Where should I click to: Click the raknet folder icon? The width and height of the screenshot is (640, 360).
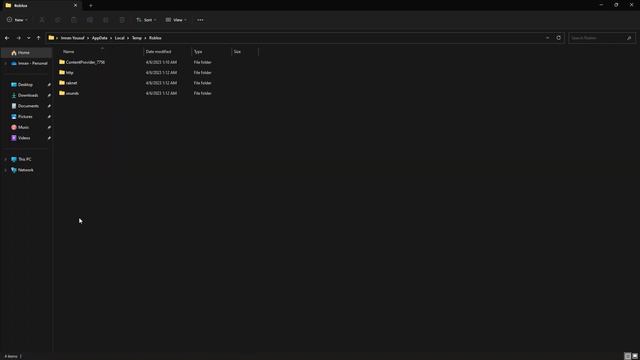(x=62, y=83)
